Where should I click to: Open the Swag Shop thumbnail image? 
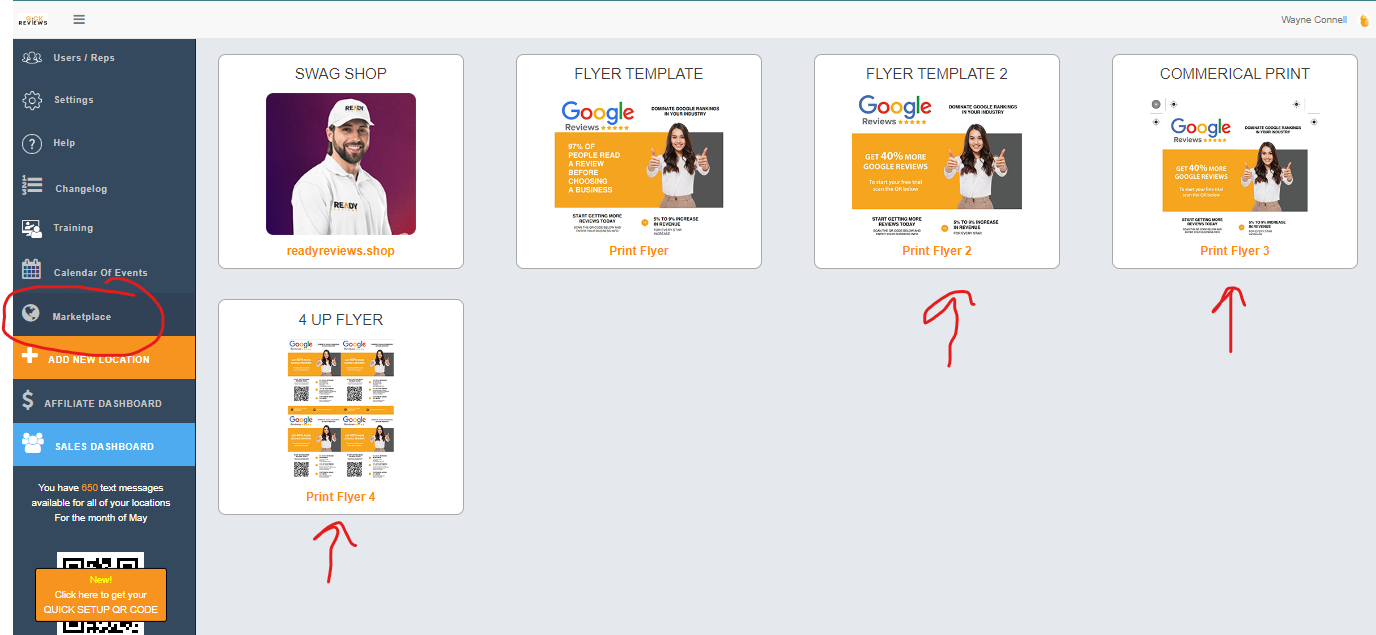340,164
